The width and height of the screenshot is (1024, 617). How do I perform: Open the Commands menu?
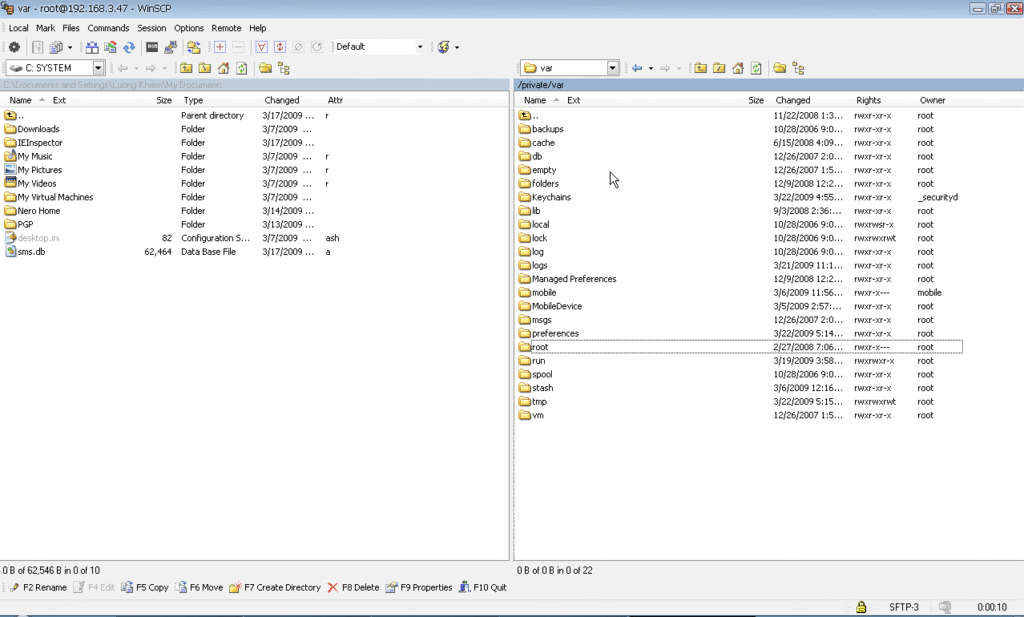click(x=108, y=28)
